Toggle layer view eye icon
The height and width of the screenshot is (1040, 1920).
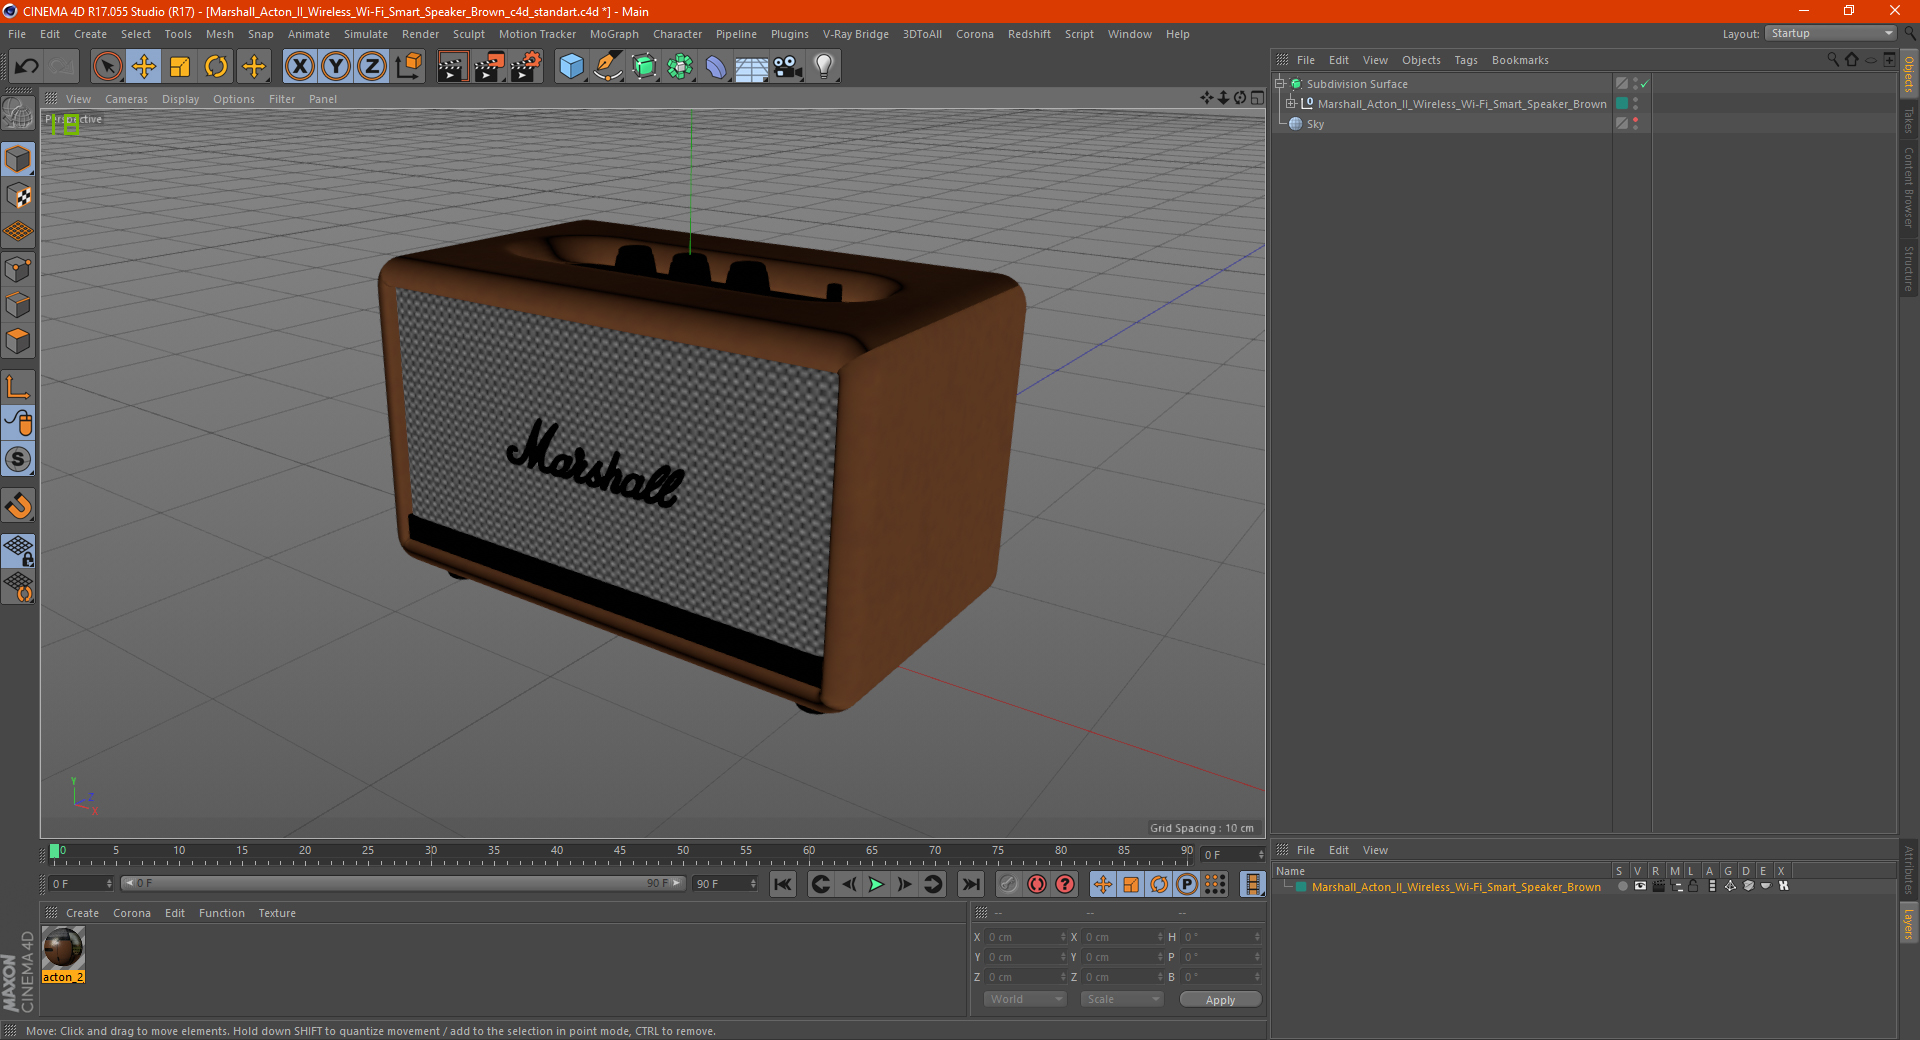coord(1640,886)
